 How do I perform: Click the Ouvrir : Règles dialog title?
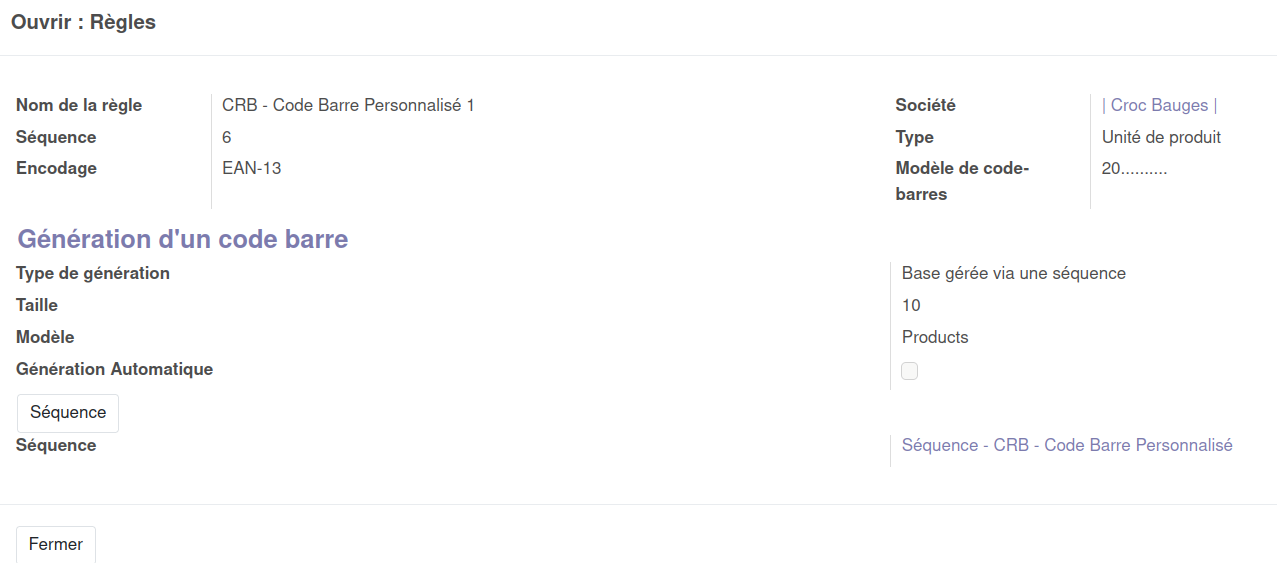coord(84,22)
